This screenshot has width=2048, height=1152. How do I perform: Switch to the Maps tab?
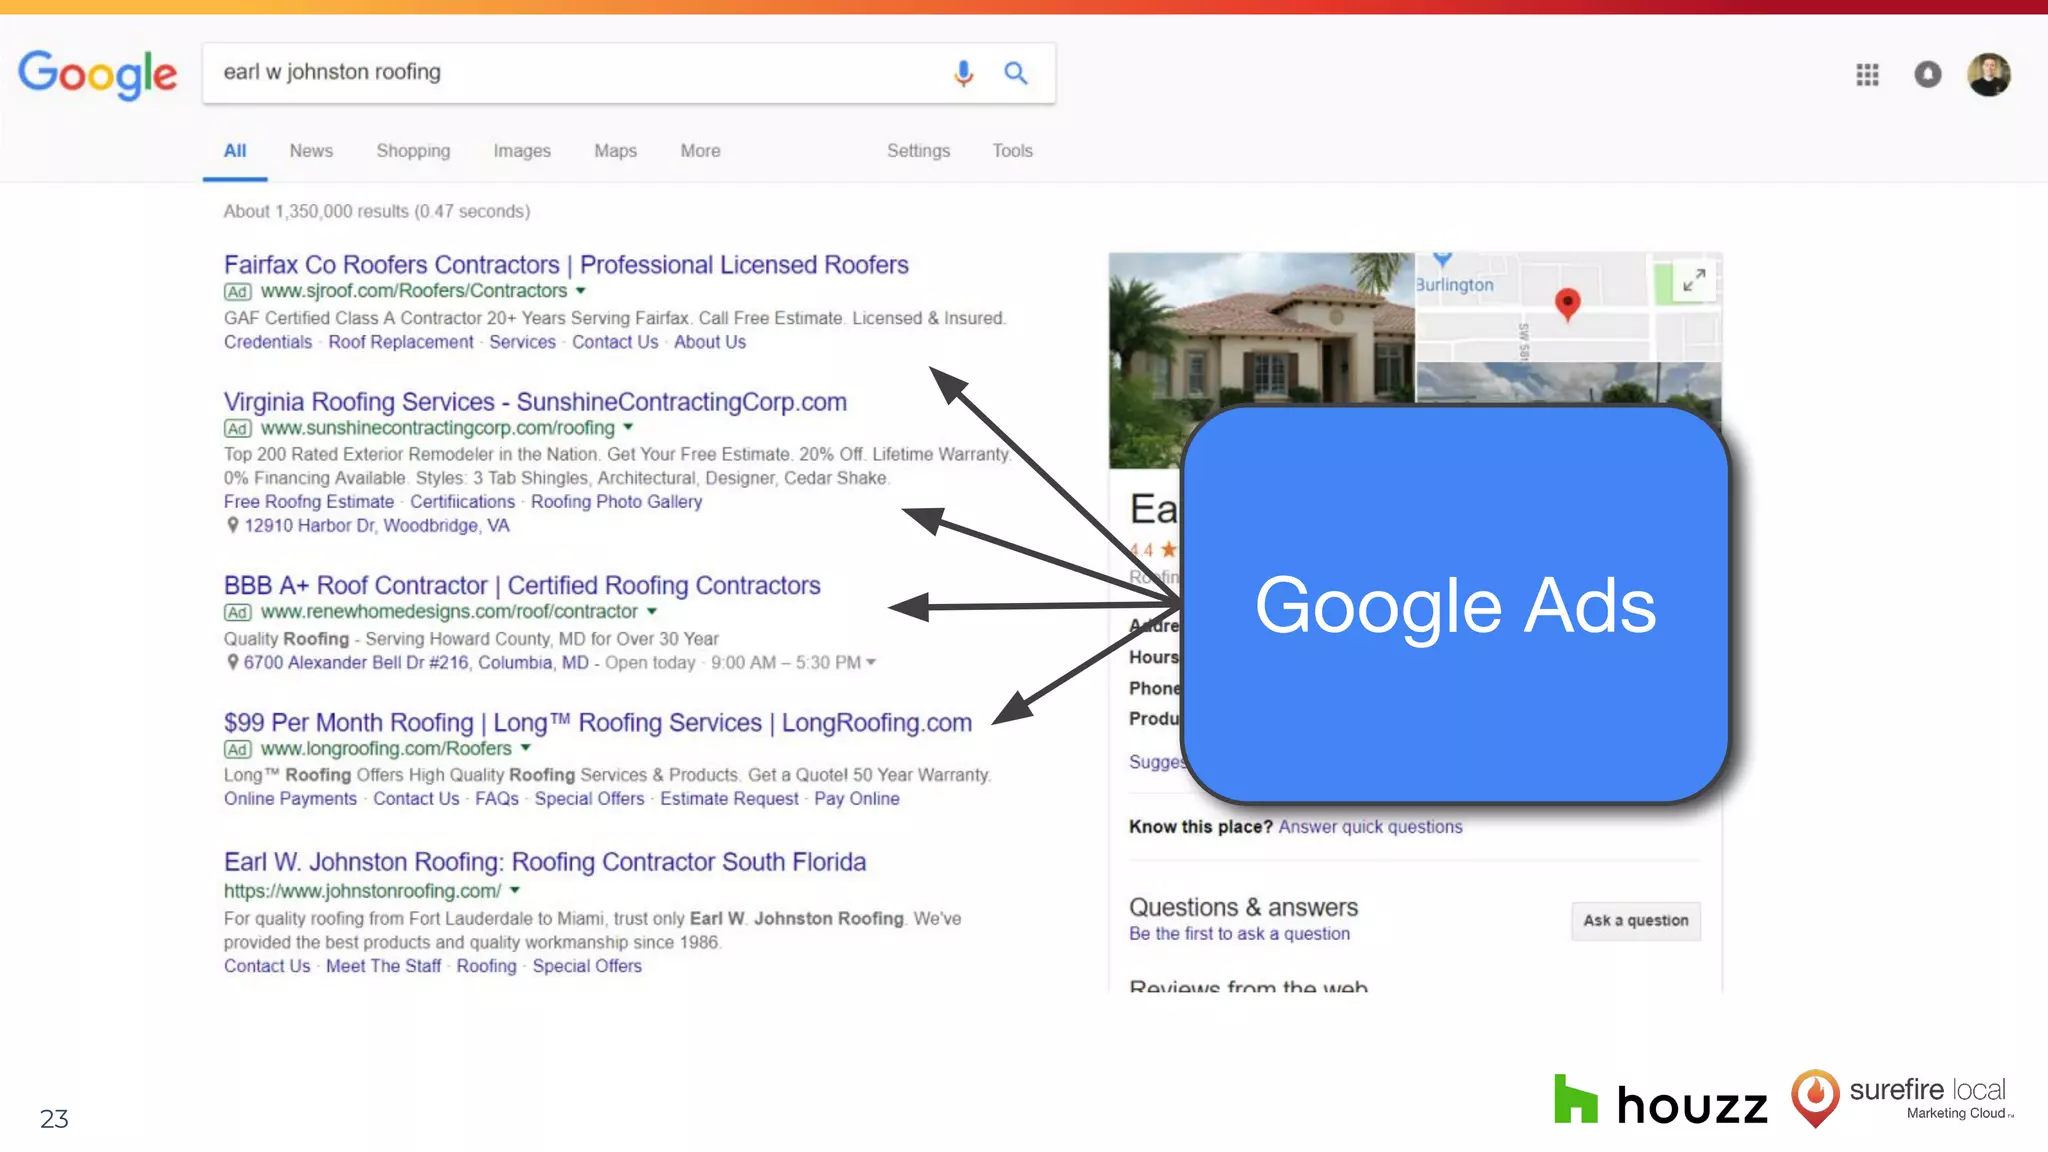[615, 151]
